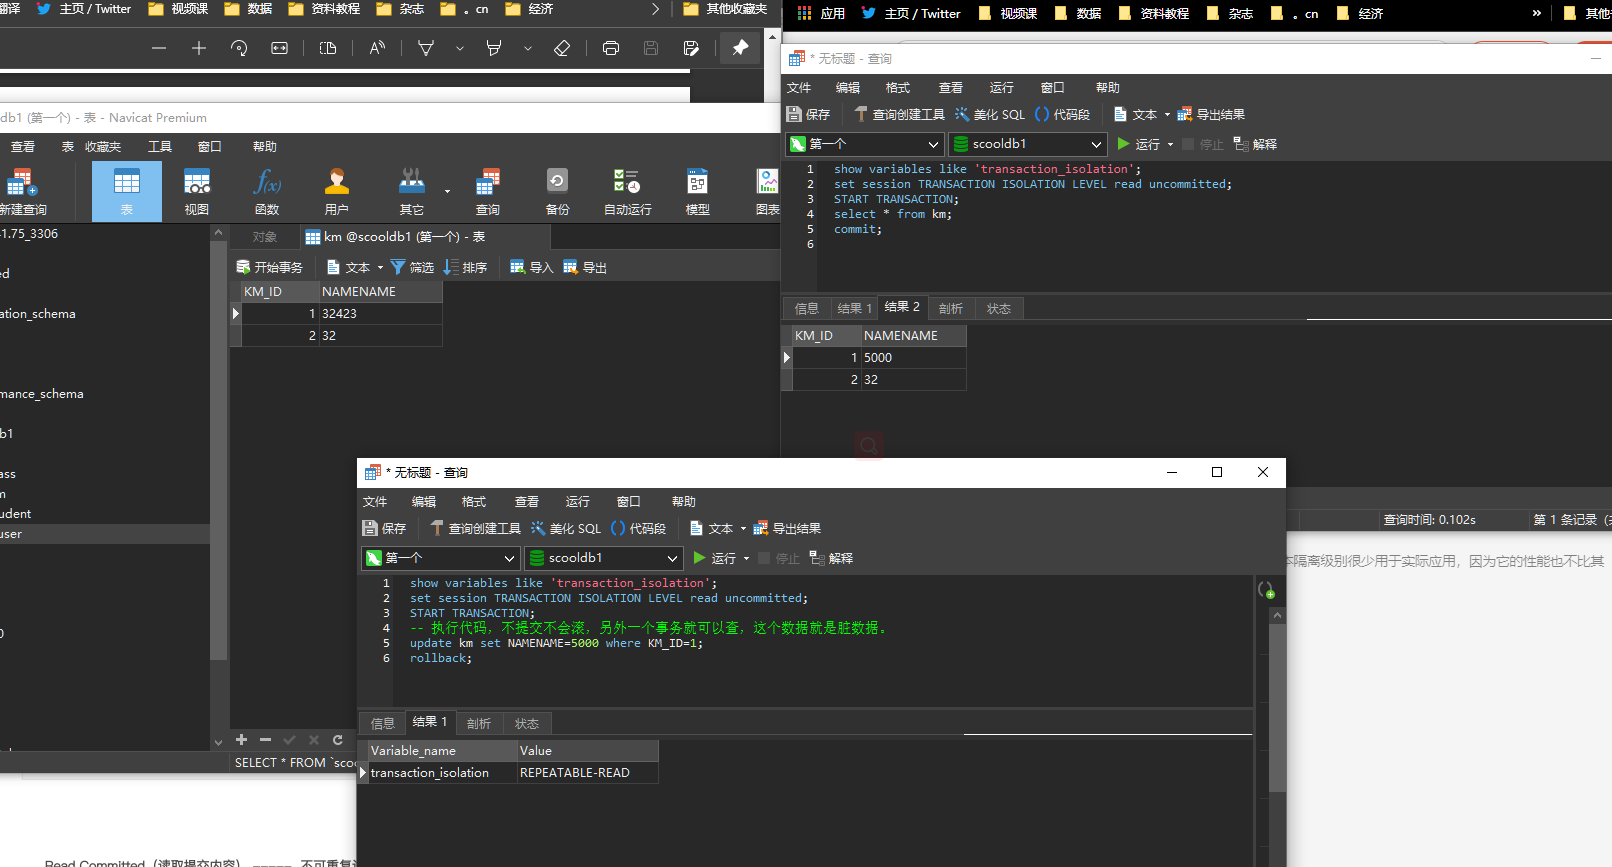Viewport: 1612px width, 867px height.
Task: Switch to 结果 1 tab in top-right query window
Action: 854,308
